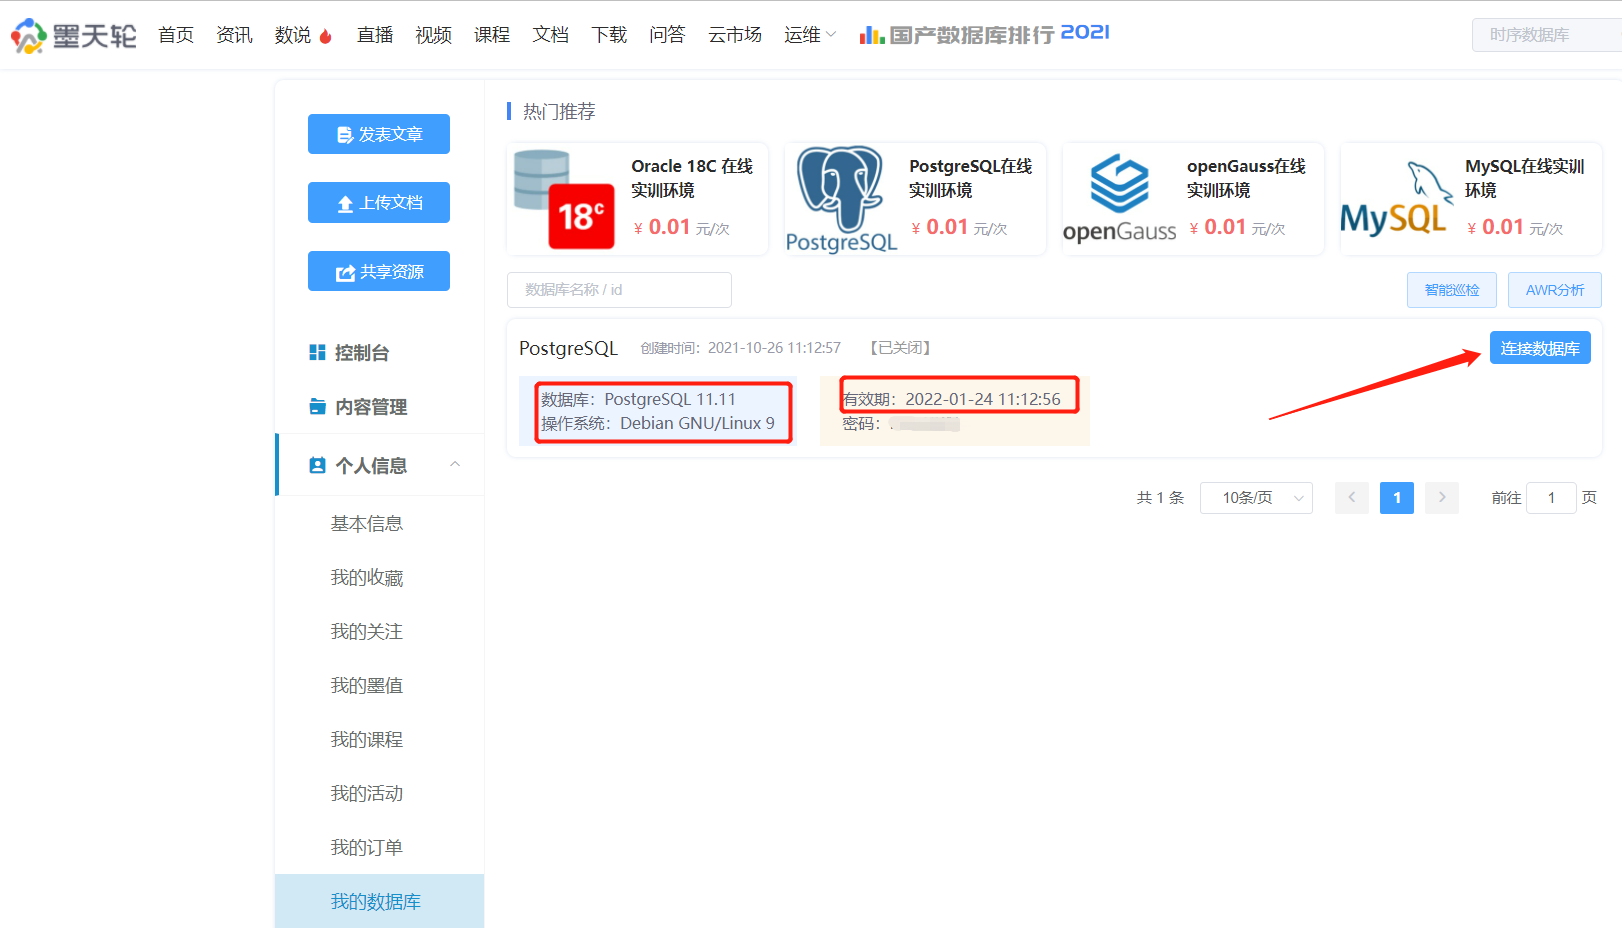Click 操作系统: Debian GNU/Linux 9 text
The height and width of the screenshot is (928, 1622).
(658, 423)
